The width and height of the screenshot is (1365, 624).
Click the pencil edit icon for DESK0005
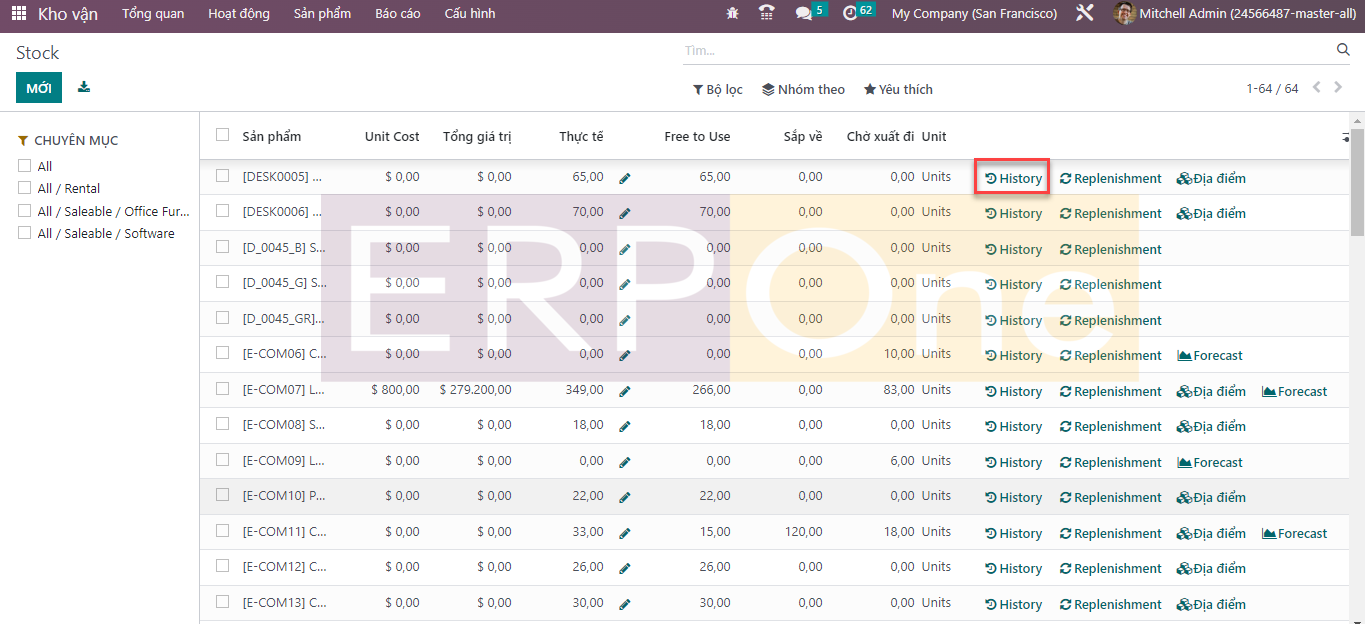pyautogui.click(x=625, y=178)
